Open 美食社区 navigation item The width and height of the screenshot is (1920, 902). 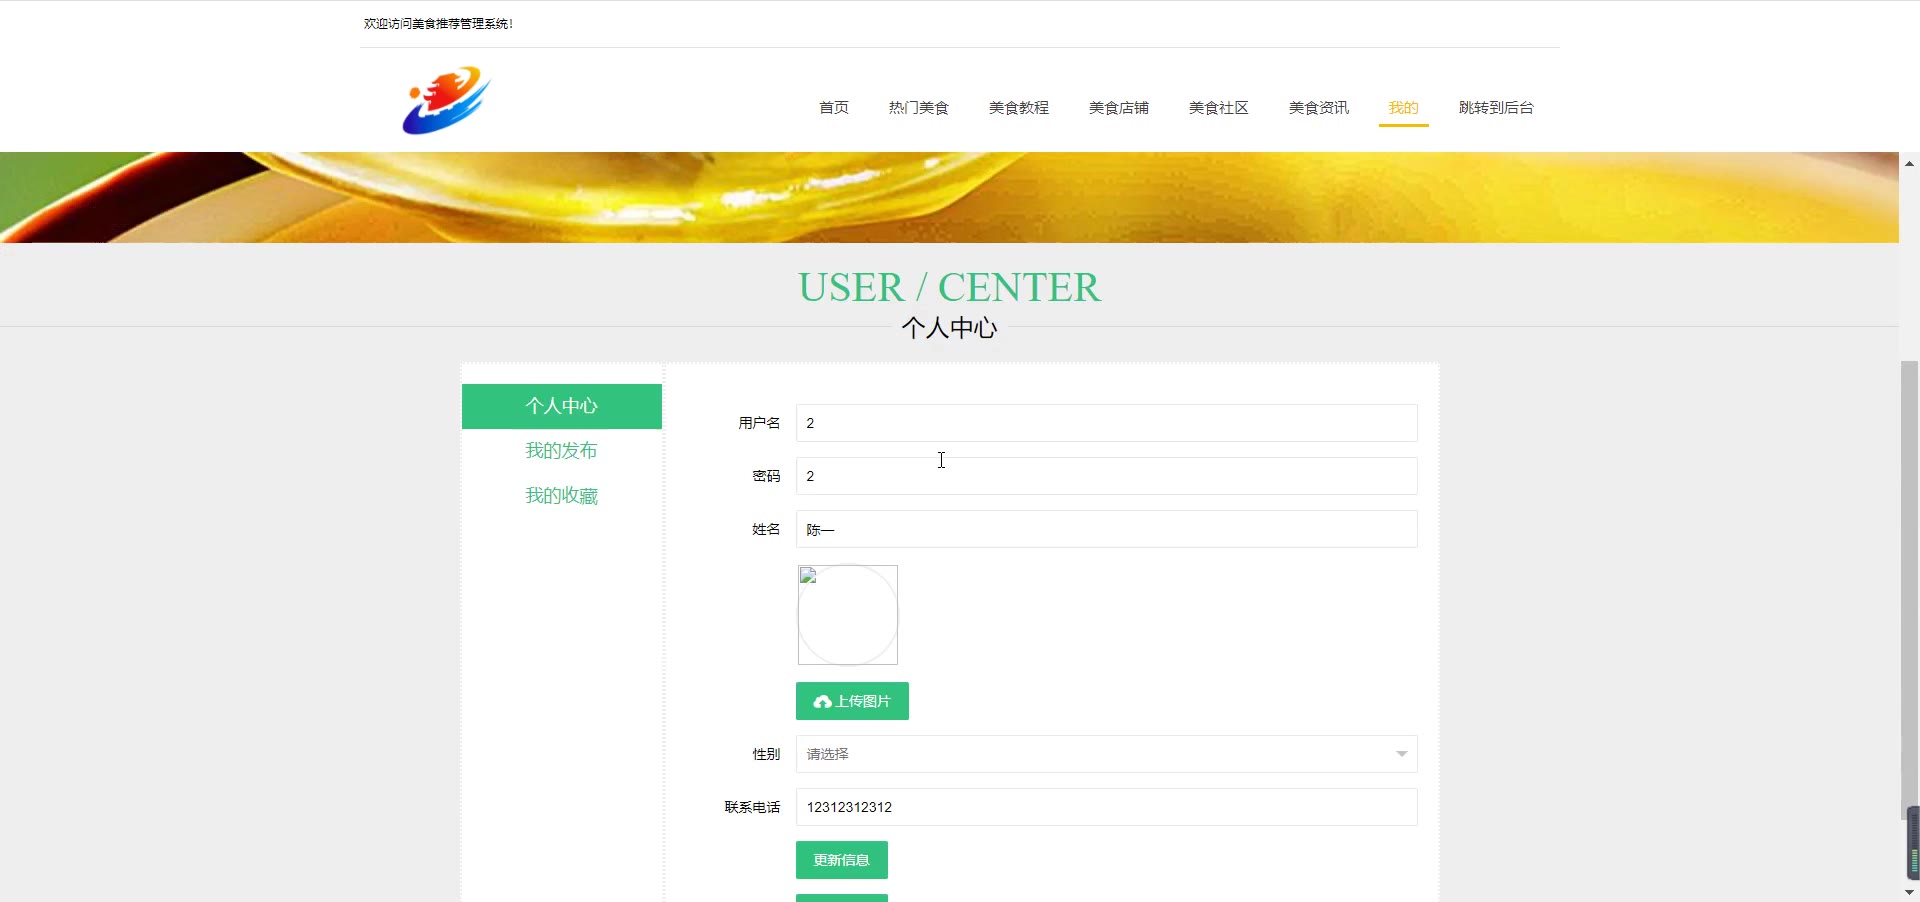[1219, 108]
